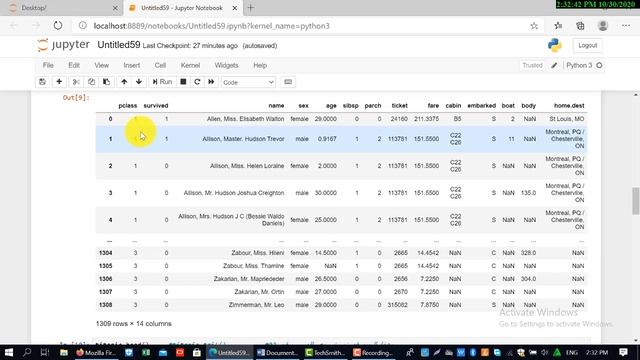Open the Widgets menu
Image resolution: width=640 pixels, height=360 pixels.
coord(227,65)
